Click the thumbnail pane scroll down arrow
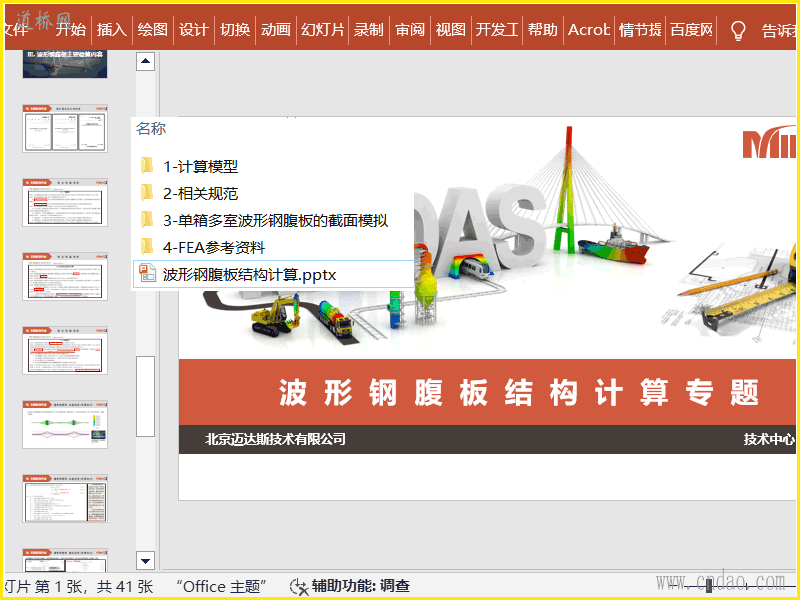The image size is (800, 600). click(x=145, y=561)
